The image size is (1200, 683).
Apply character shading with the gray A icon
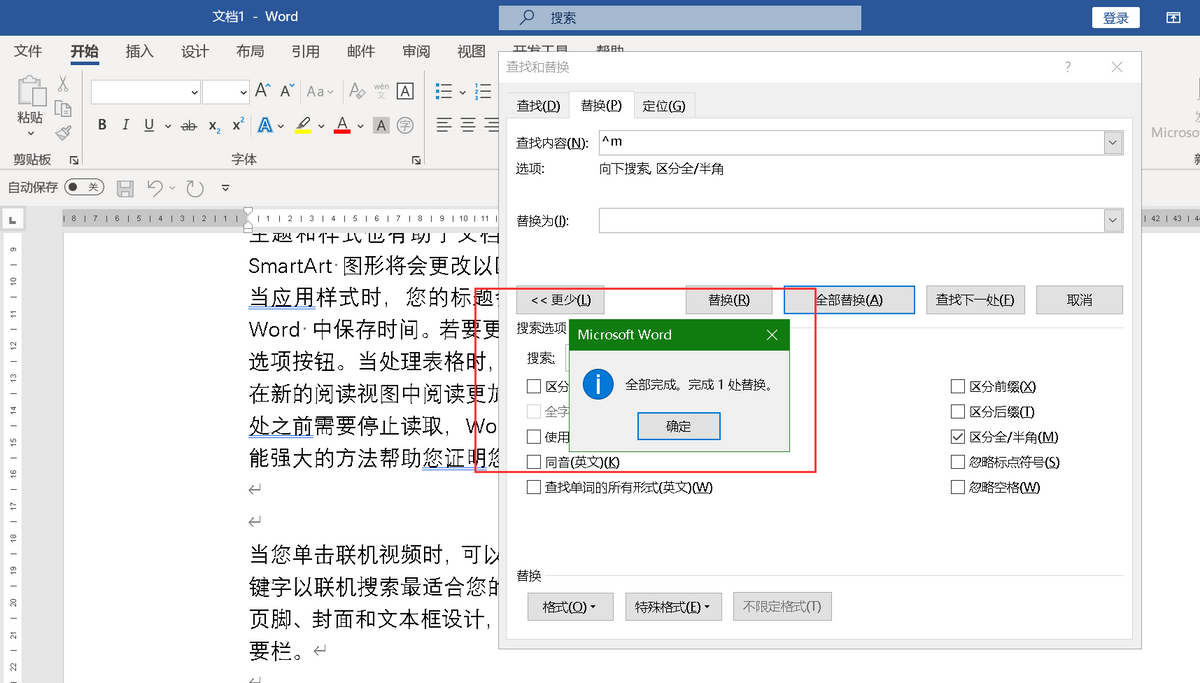(x=381, y=126)
